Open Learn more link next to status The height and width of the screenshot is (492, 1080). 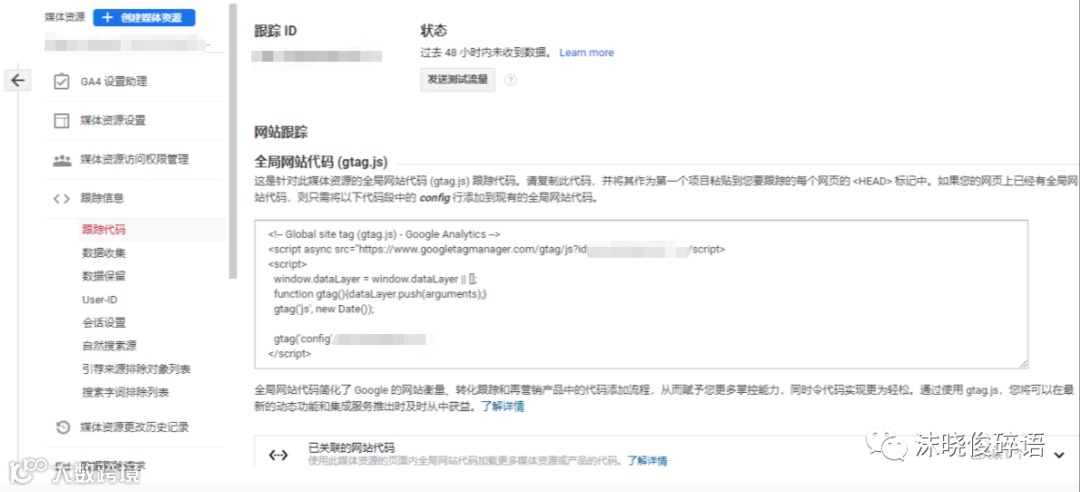pos(586,53)
